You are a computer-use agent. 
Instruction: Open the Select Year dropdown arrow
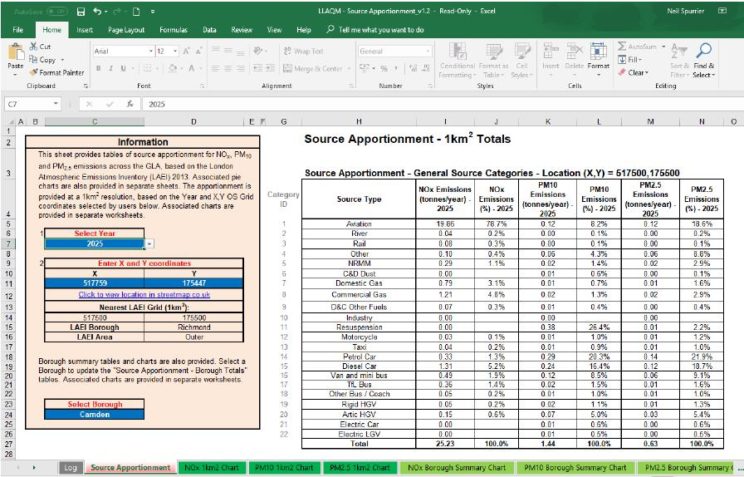[149, 243]
